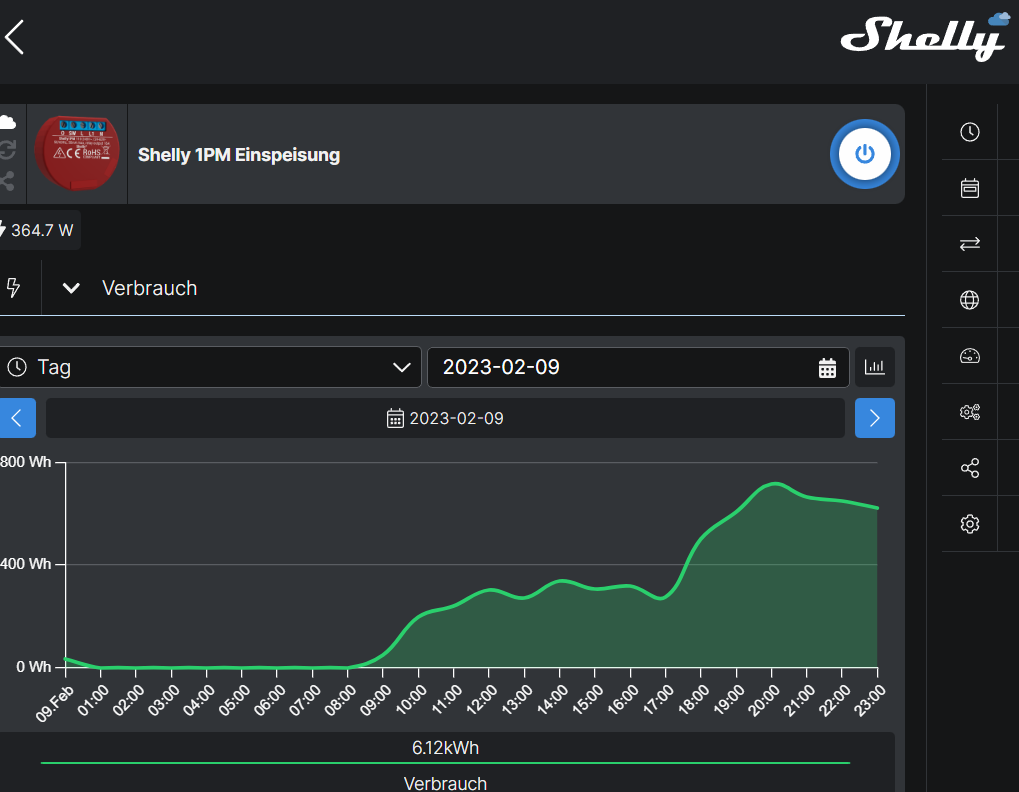The width and height of the screenshot is (1019, 792).
Task: Click the share icon in right sidebar
Action: [x=970, y=468]
